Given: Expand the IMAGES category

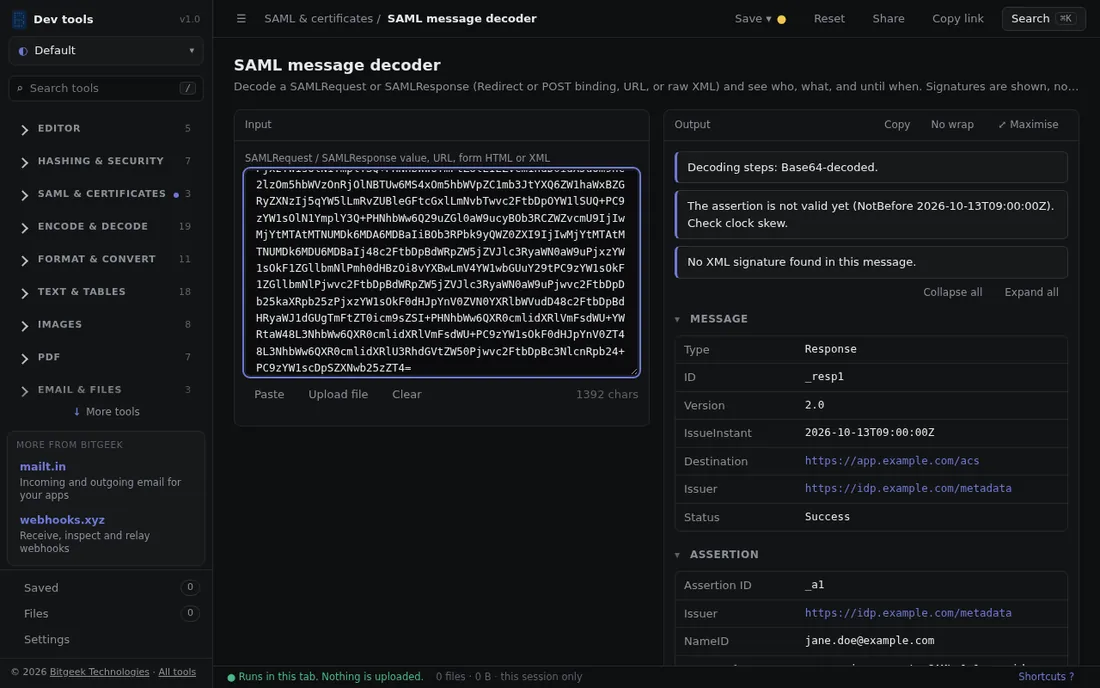Looking at the screenshot, I should click(106, 325).
